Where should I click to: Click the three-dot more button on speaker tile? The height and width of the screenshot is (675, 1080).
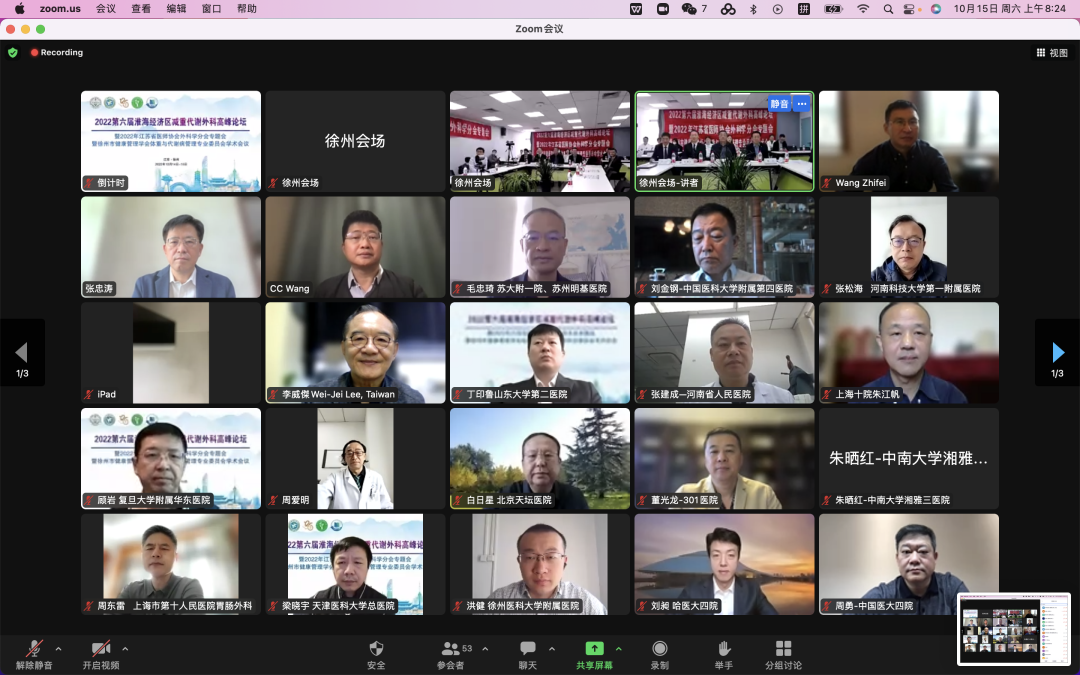point(801,104)
